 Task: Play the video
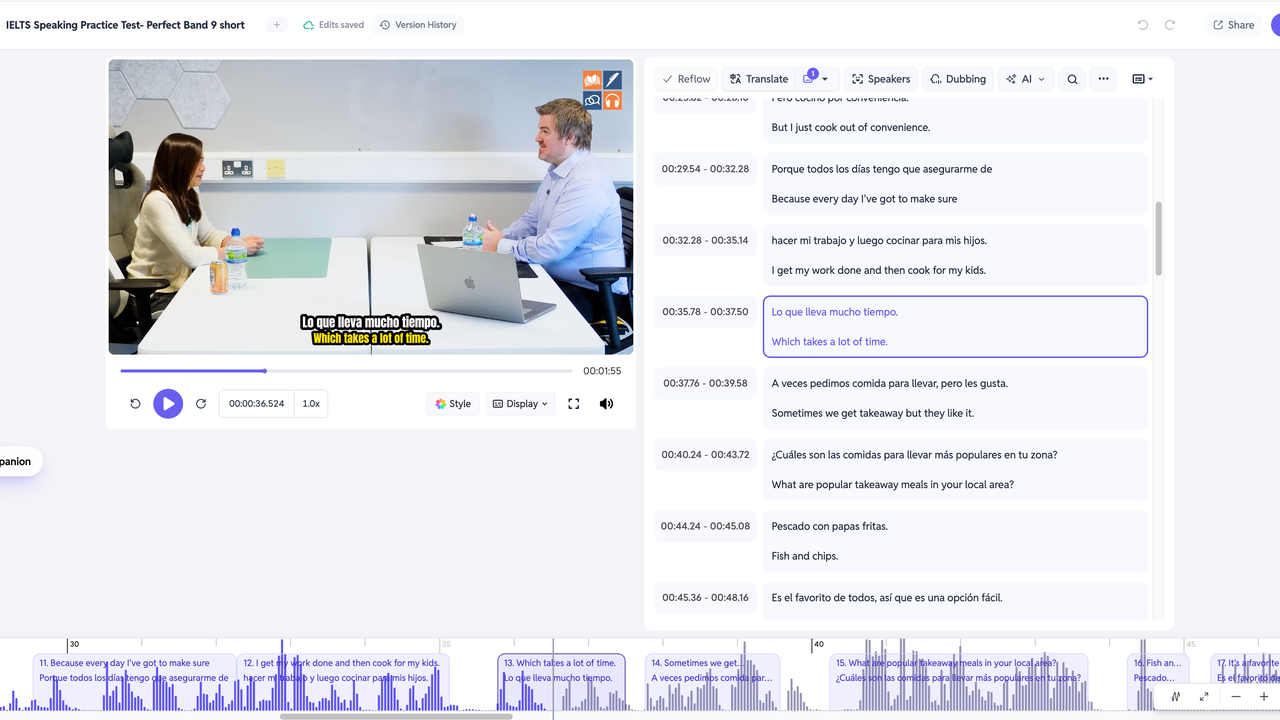(x=168, y=404)
